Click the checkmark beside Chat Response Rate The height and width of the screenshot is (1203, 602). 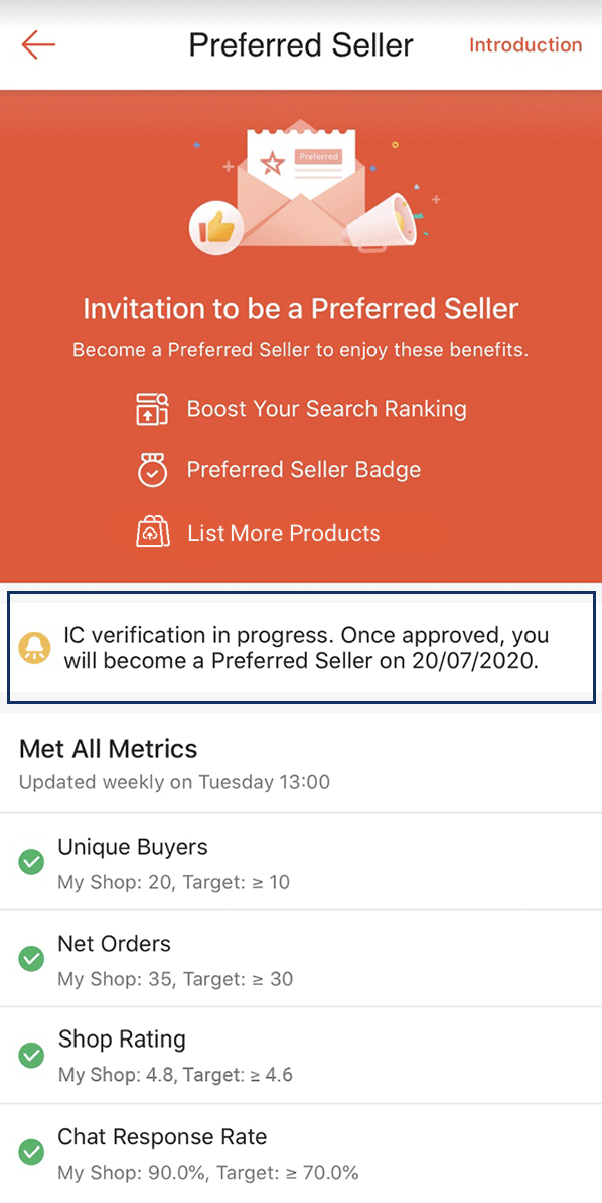pyautogui.click(x=31, y=1152)
